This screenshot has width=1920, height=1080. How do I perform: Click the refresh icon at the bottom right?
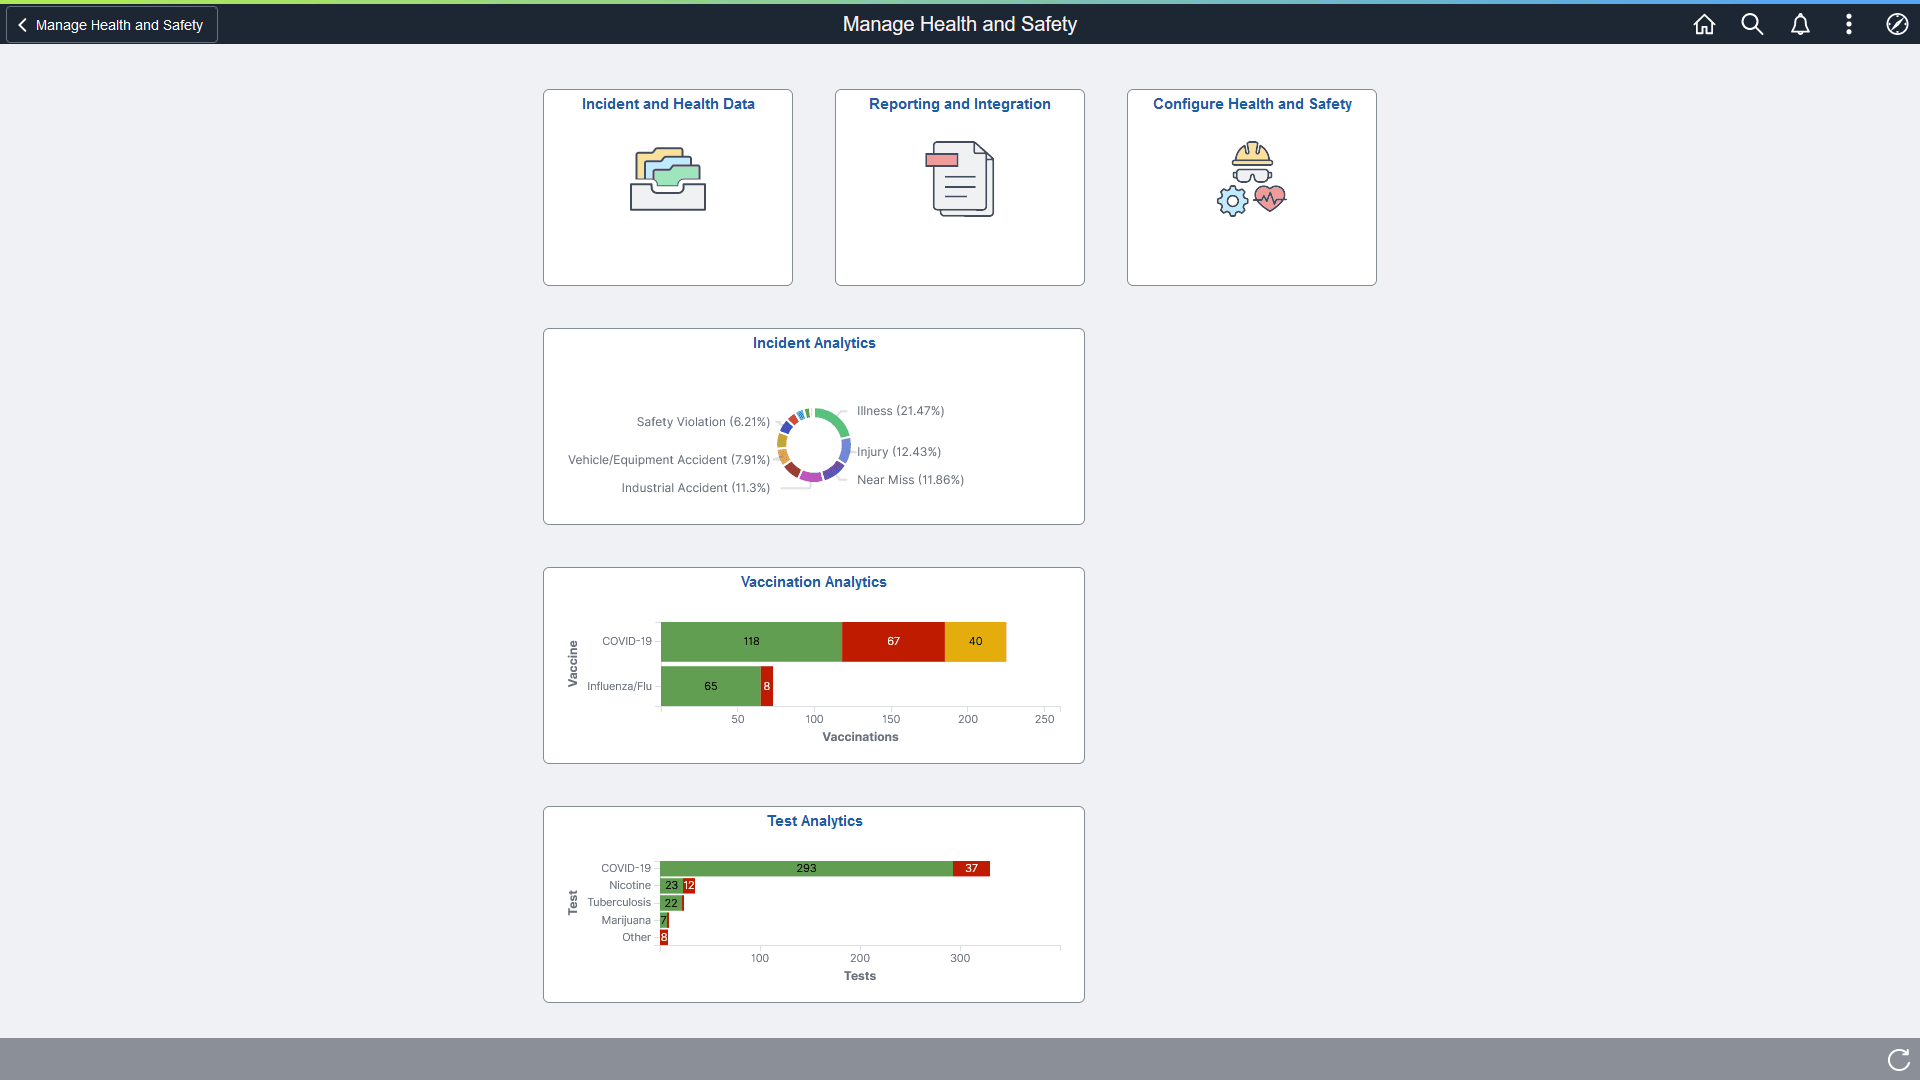tap(1897, 1060)
